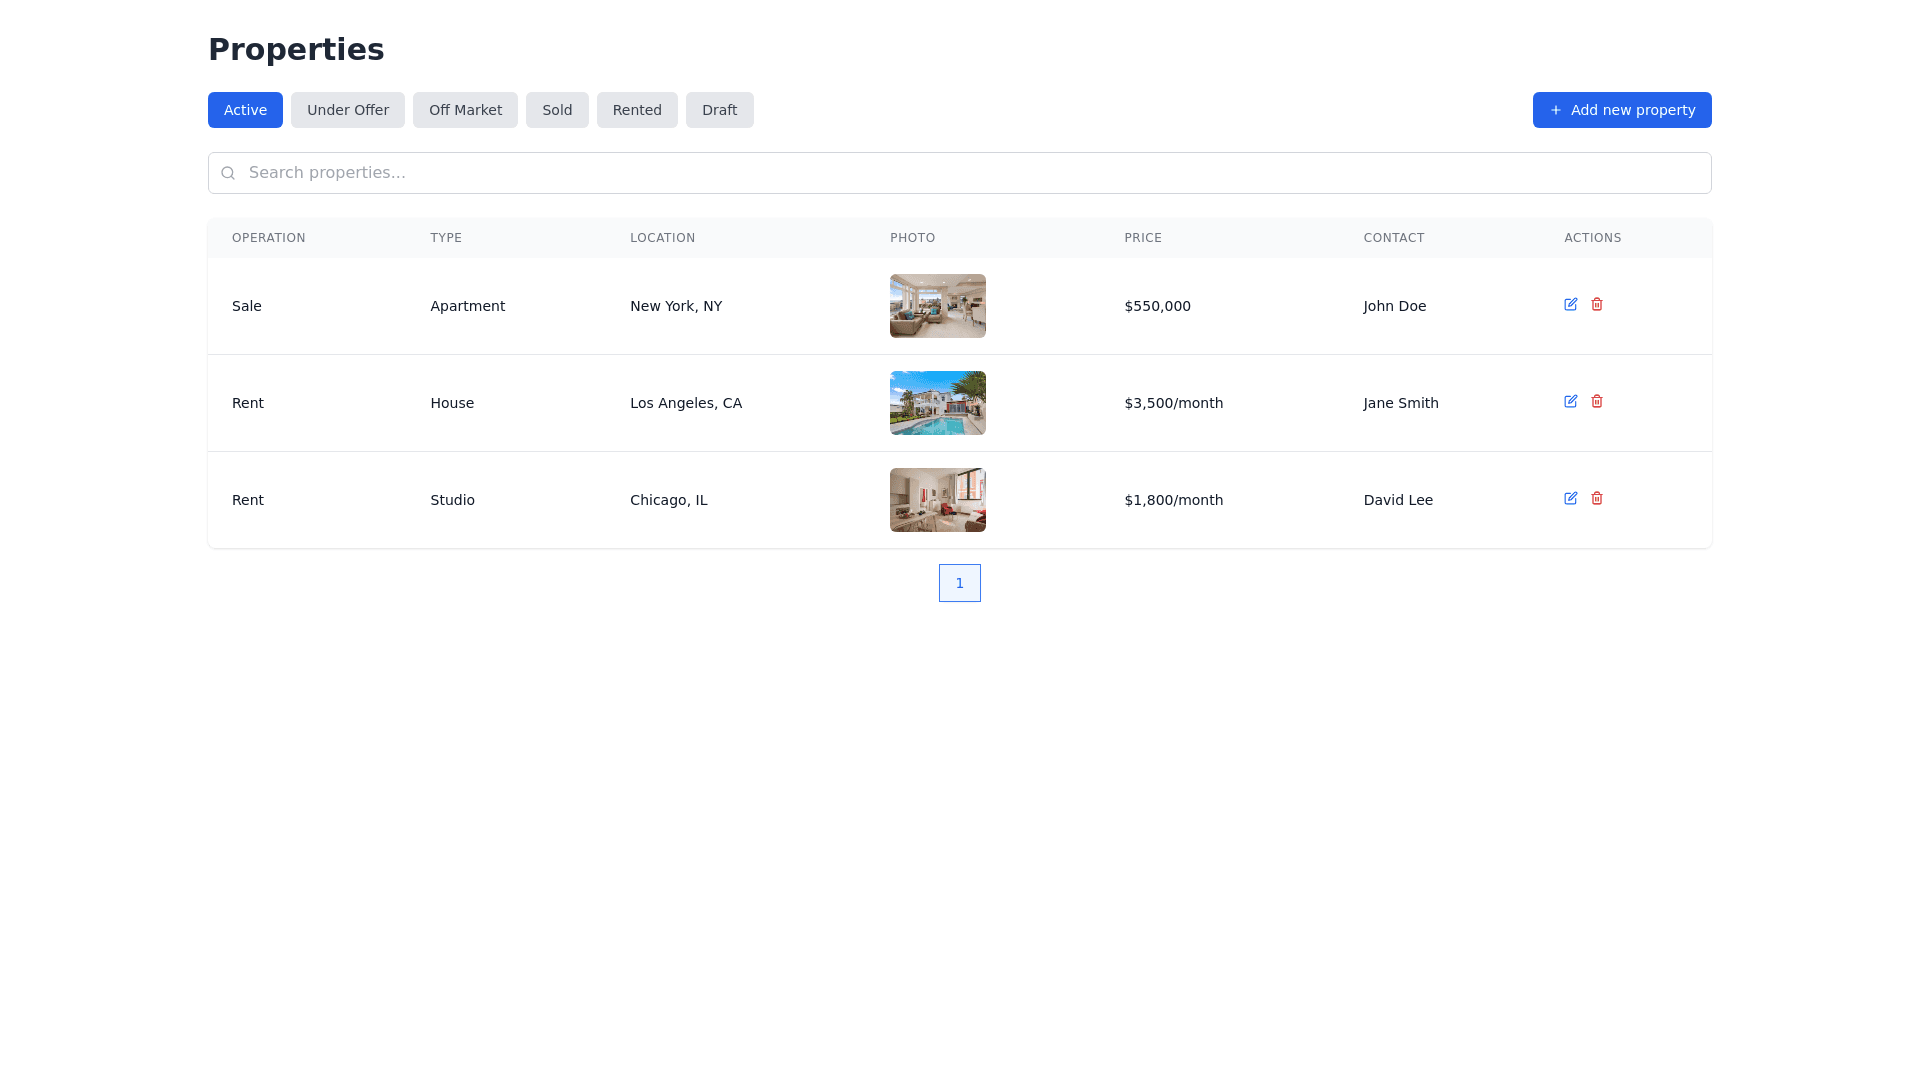This screenshot has height=1080, width=1920.
Task: Open the Draft properties tab
Action: pos(719,110)
